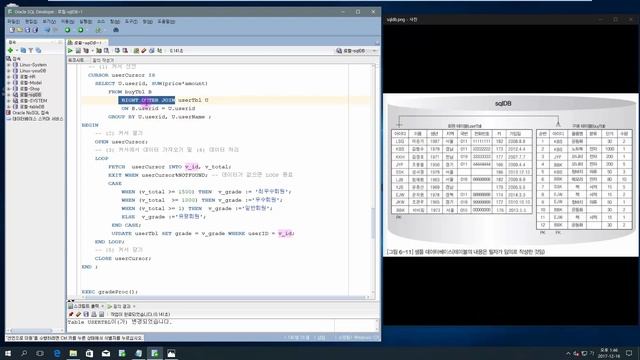Clear the worksheet with the eraser icon

tap(144, 51)
